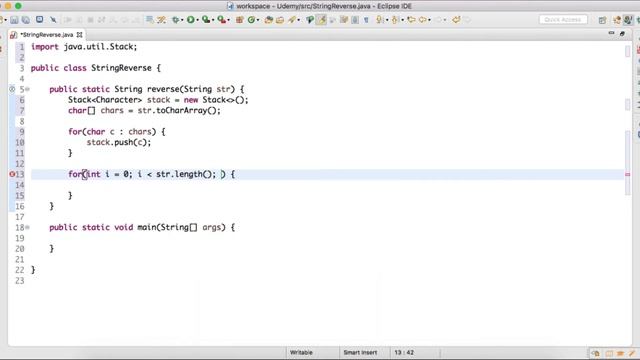Open the Run dropdown arrow
The width and height of the screenshot is (640, 360).
(197, 20)
